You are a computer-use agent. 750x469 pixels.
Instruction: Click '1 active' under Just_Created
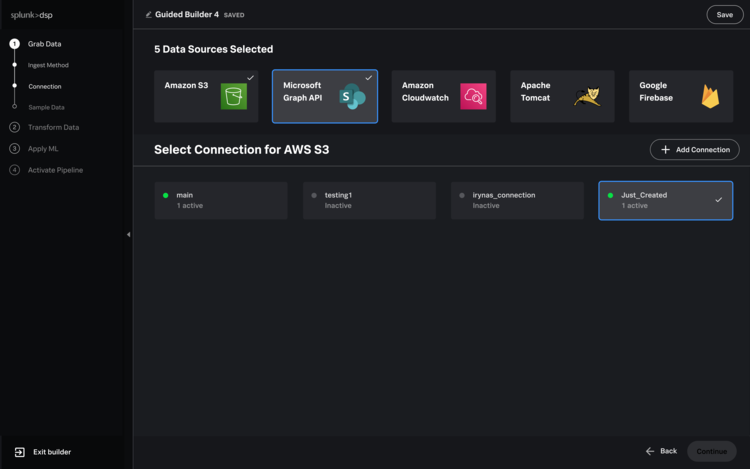tap(635, 206)
